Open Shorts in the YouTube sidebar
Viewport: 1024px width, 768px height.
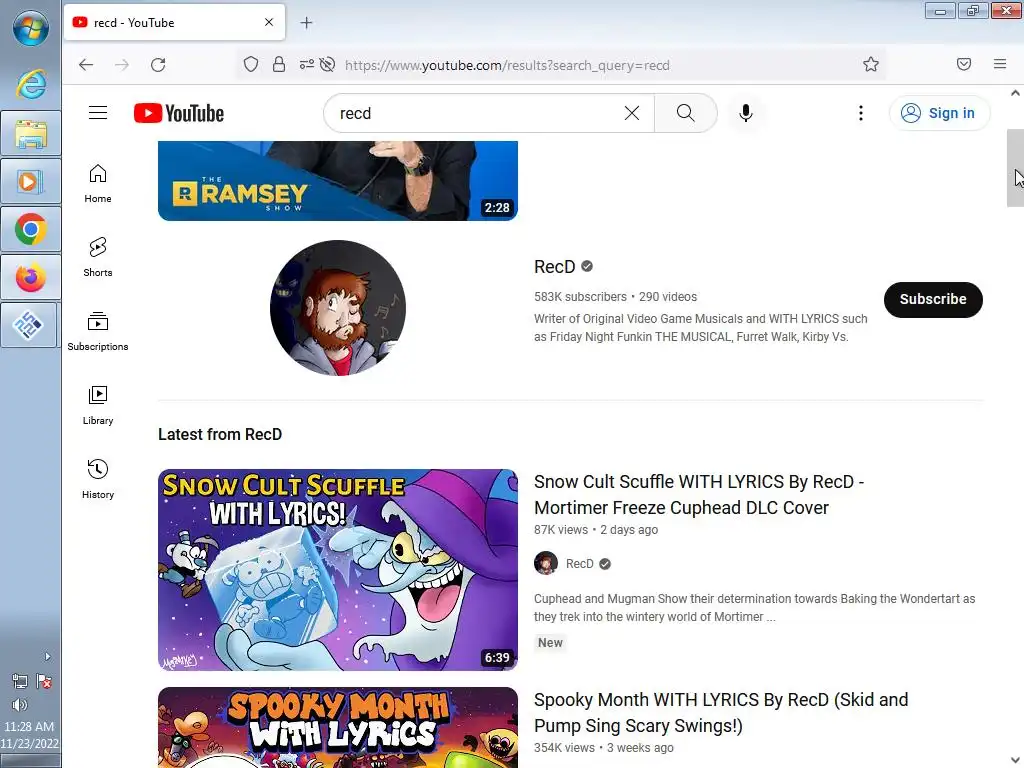tap(98, 257)
